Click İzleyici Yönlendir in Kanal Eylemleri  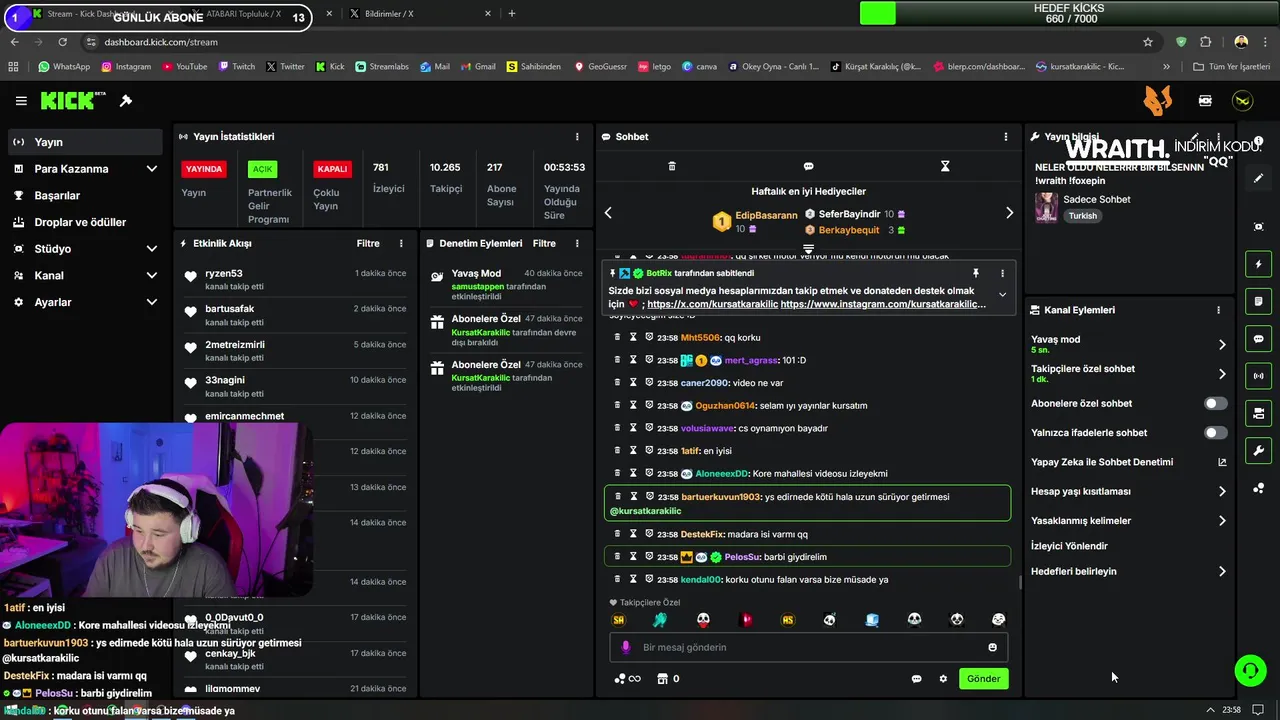(1069, 546)
